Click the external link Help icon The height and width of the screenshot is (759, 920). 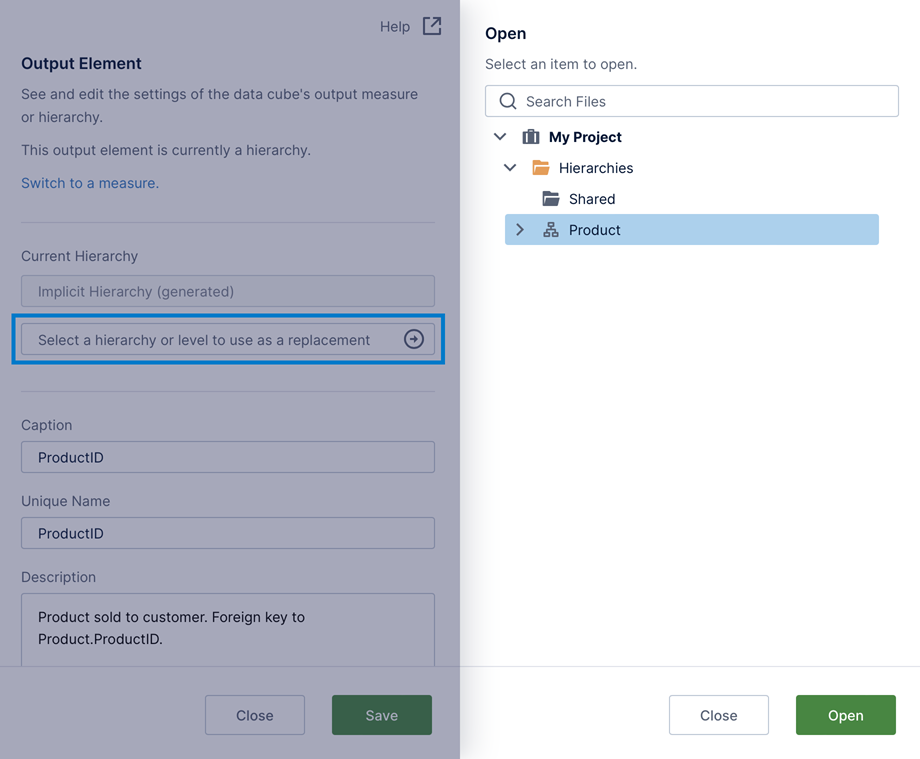point(431,27)
